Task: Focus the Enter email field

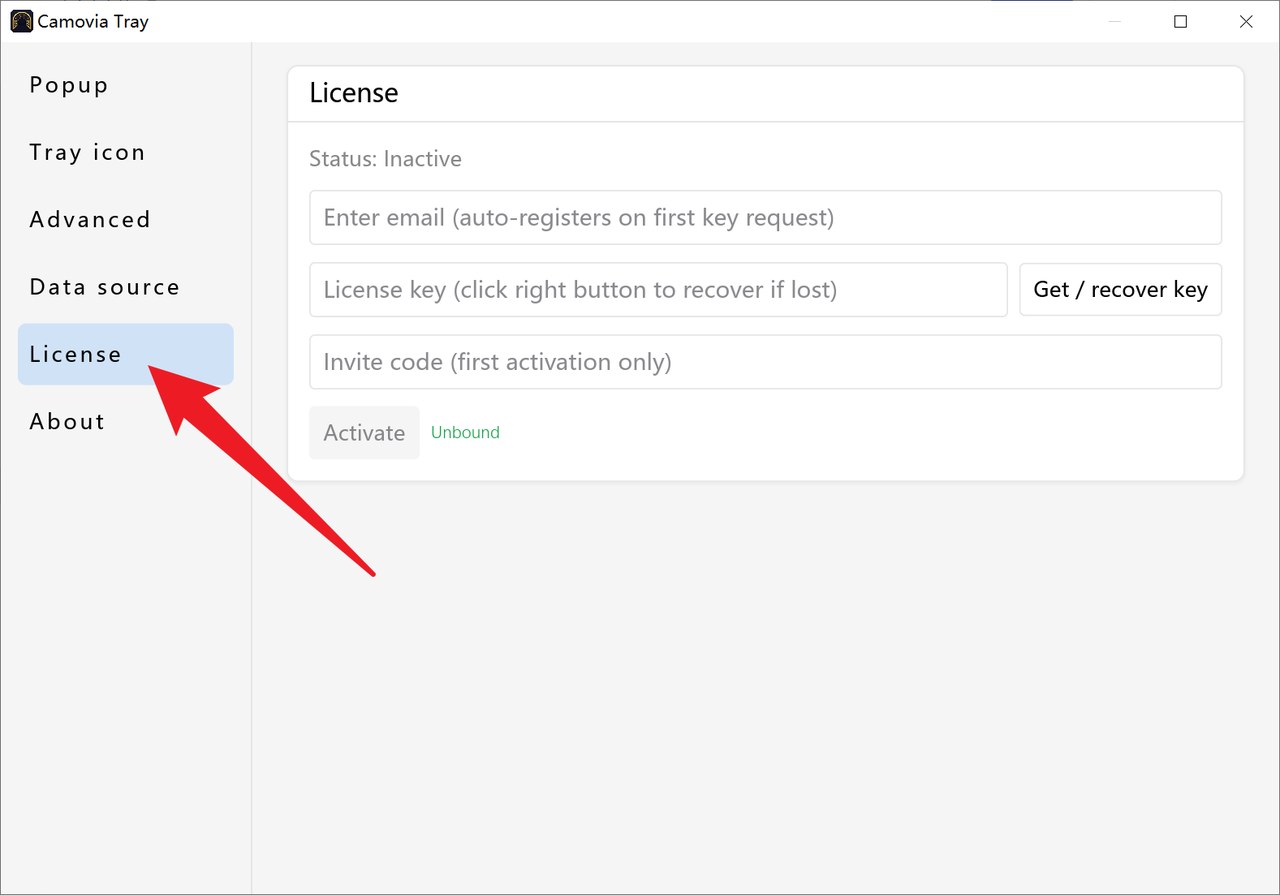Action: tap(765, 217)
